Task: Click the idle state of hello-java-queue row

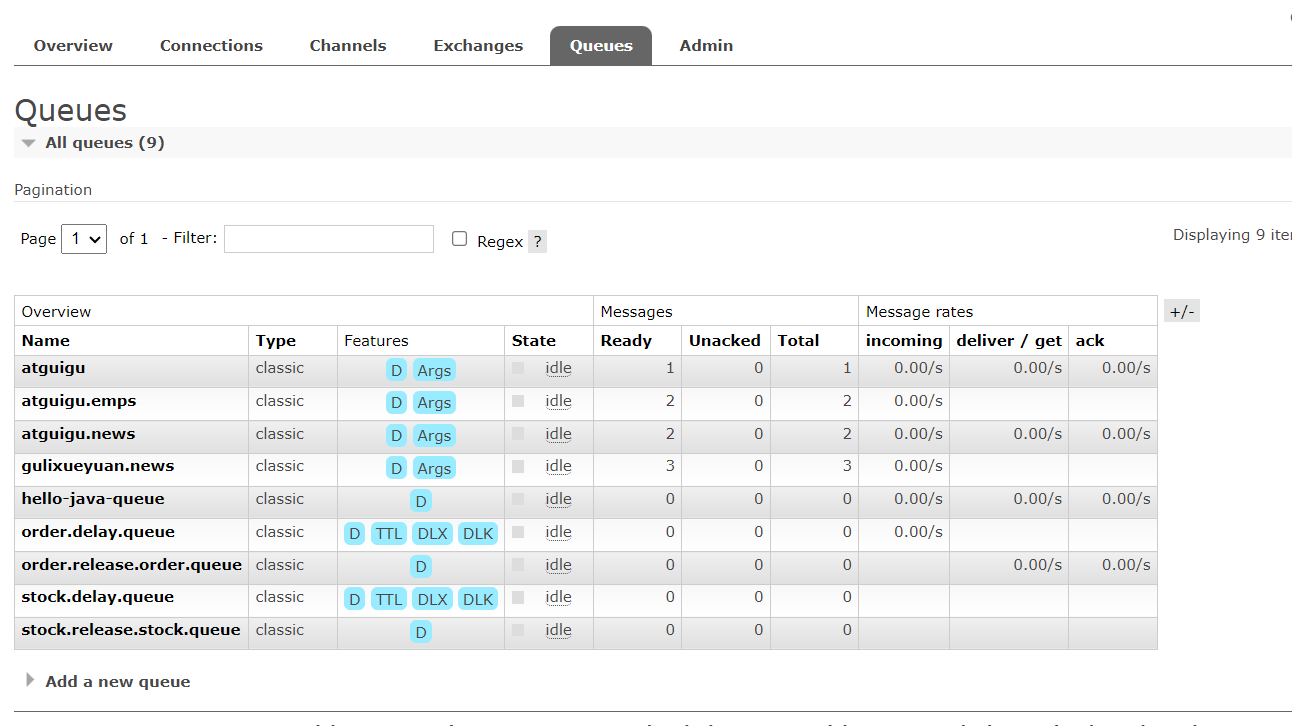Action: (558, 499)
